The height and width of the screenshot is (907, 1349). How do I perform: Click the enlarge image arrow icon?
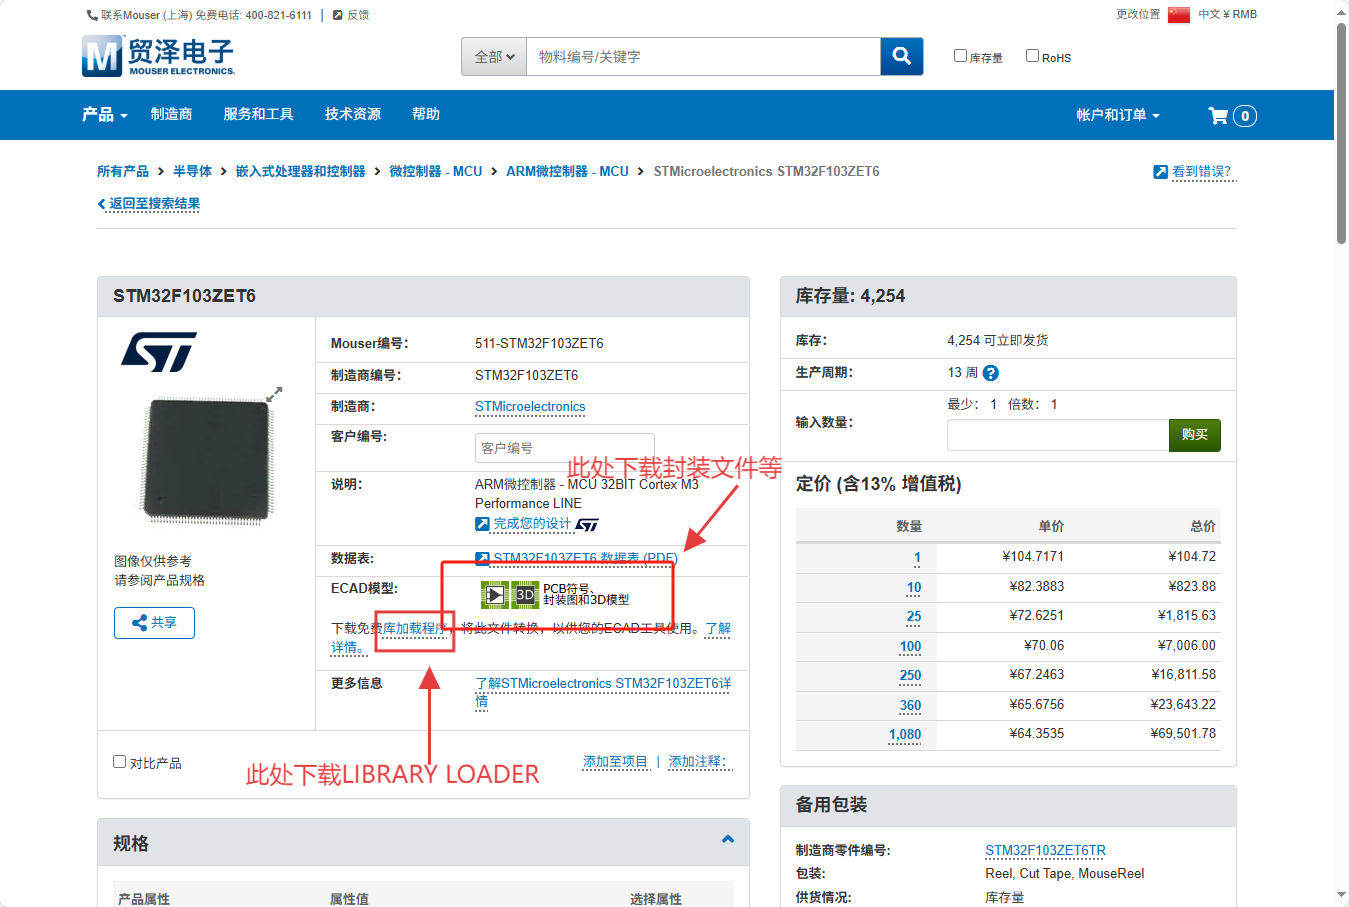pos(274,395)
